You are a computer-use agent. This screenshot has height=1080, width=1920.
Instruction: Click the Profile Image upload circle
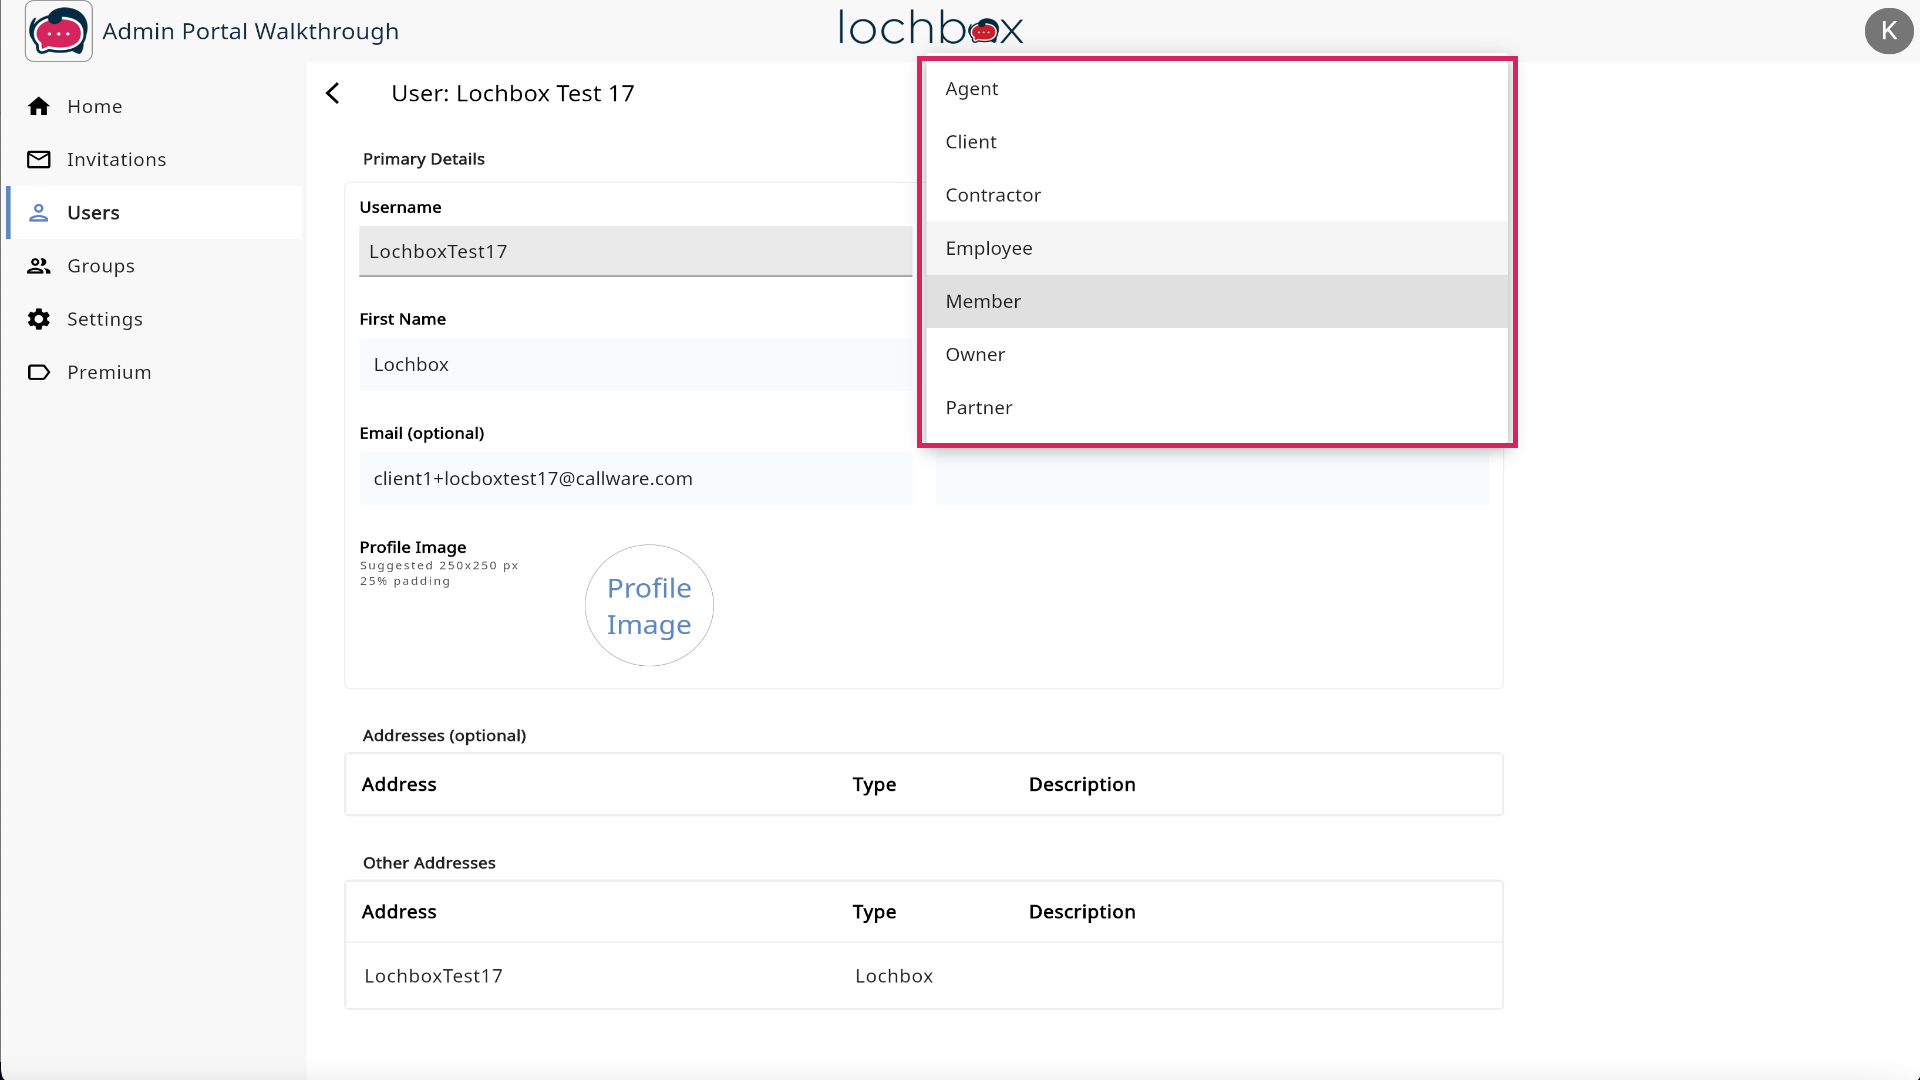tap(649, 606)
